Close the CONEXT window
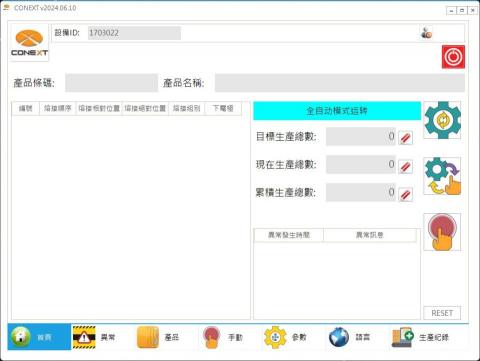480x361 pixels. [x=473, y=11]
